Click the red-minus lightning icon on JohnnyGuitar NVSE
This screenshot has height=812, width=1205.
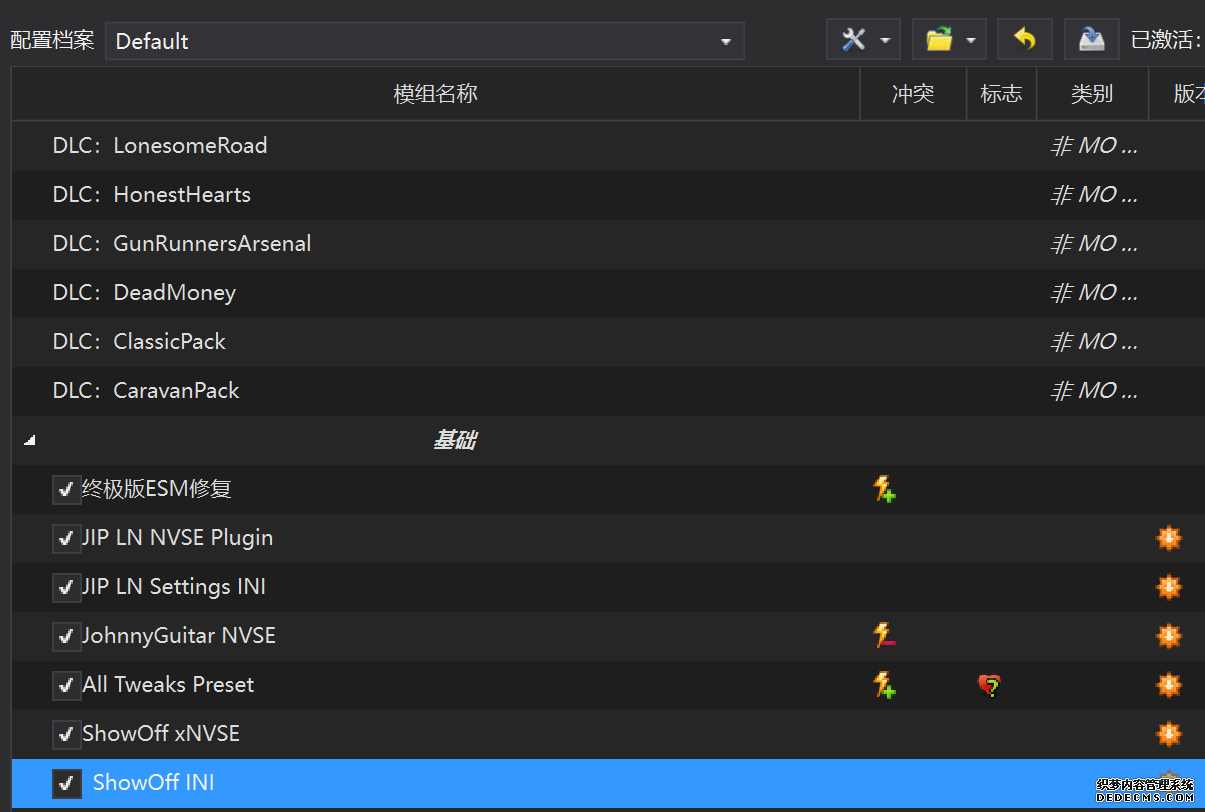[884, 635]
